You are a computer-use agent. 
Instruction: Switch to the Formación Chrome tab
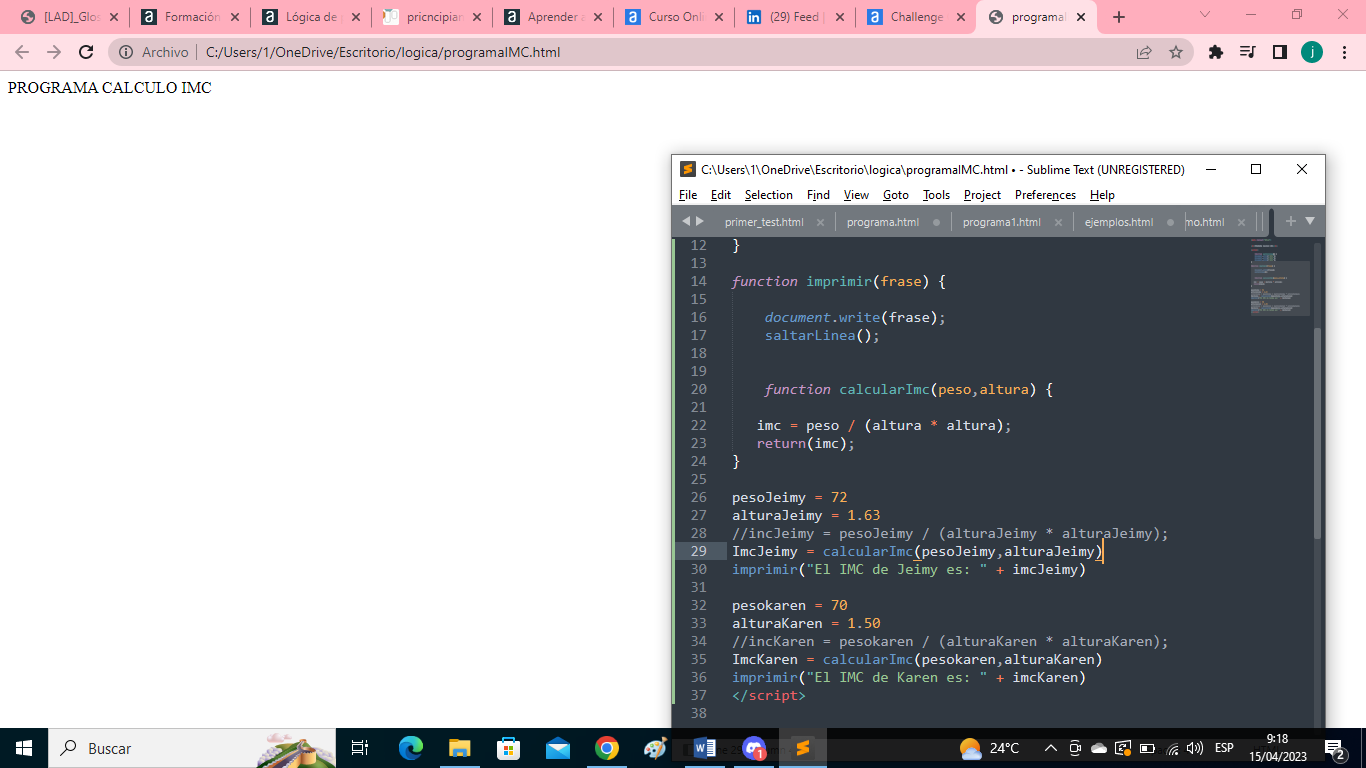(x=190, y=17)
